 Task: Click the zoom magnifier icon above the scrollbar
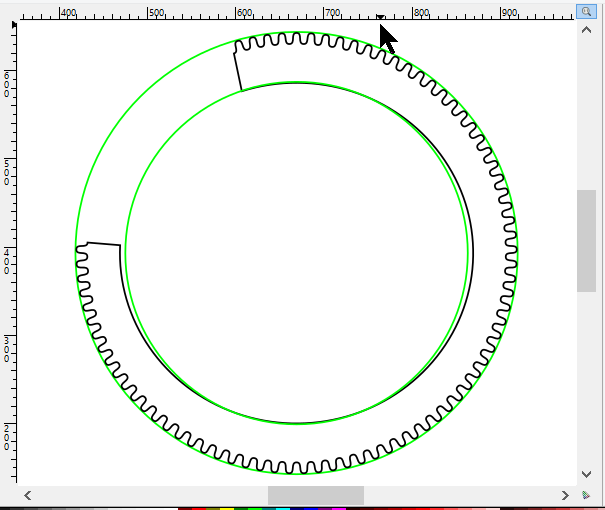pyautogui.click(x=586, y=12)
